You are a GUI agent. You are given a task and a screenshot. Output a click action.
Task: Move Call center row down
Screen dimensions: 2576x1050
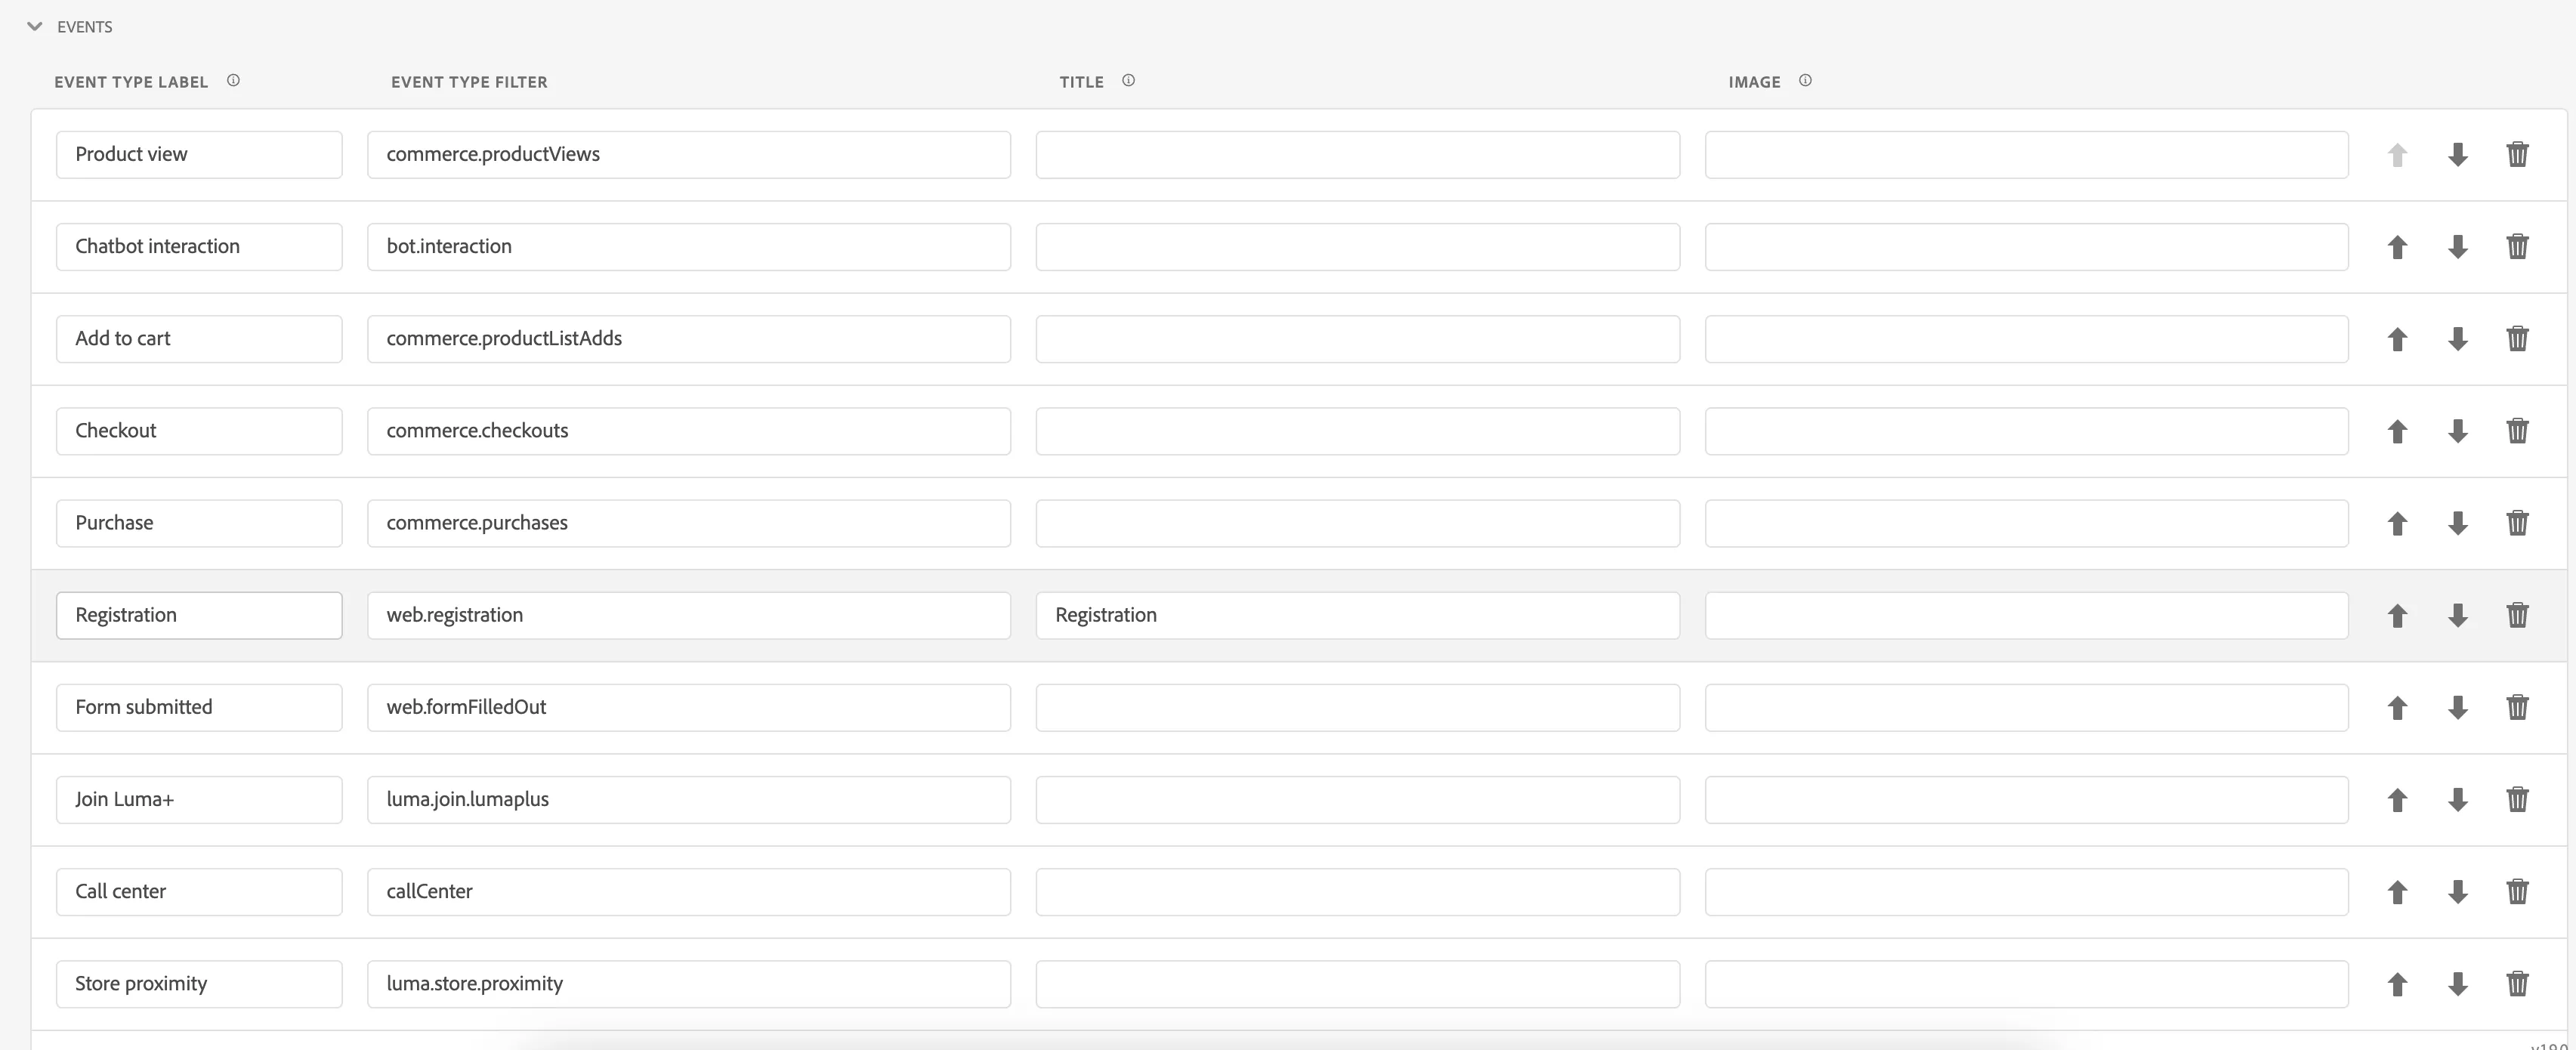[x=2457, y=891]
